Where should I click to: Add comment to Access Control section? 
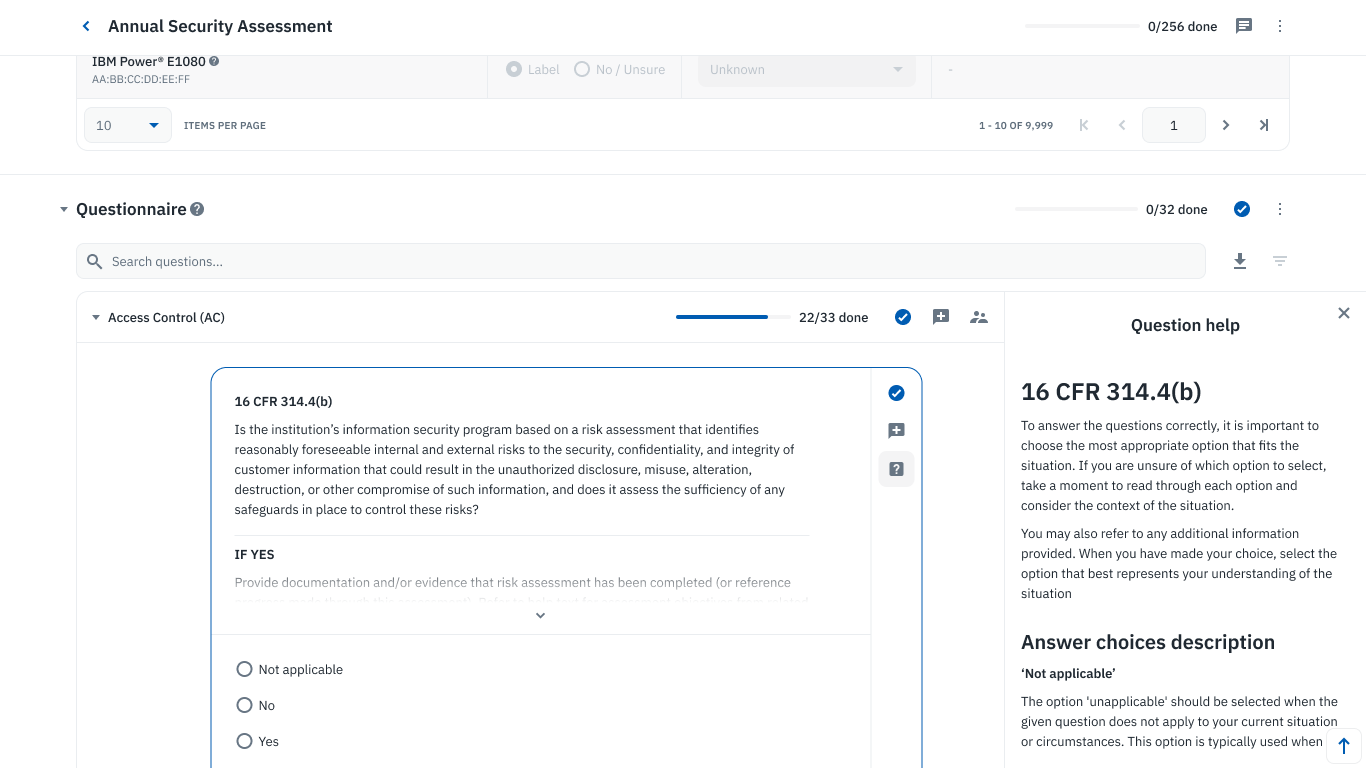(x=941, y=317)
